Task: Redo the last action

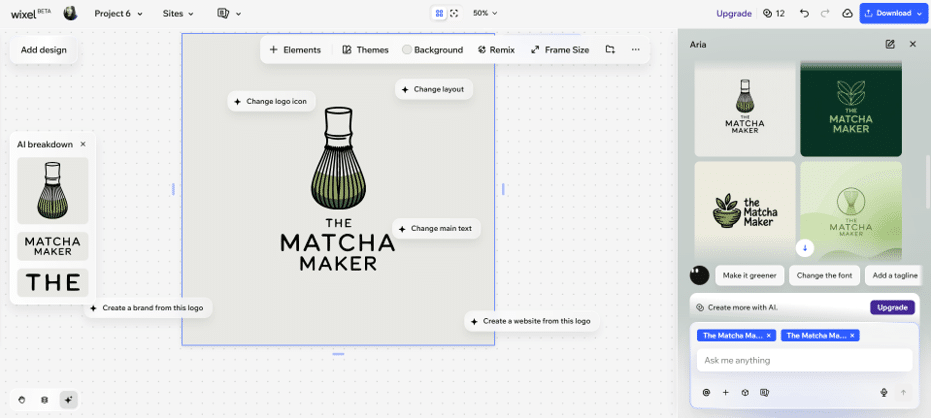Action: tap(825, 14)
